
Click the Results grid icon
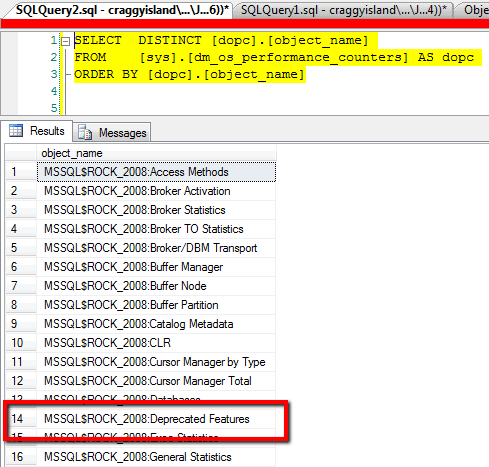tap(16, 130)
